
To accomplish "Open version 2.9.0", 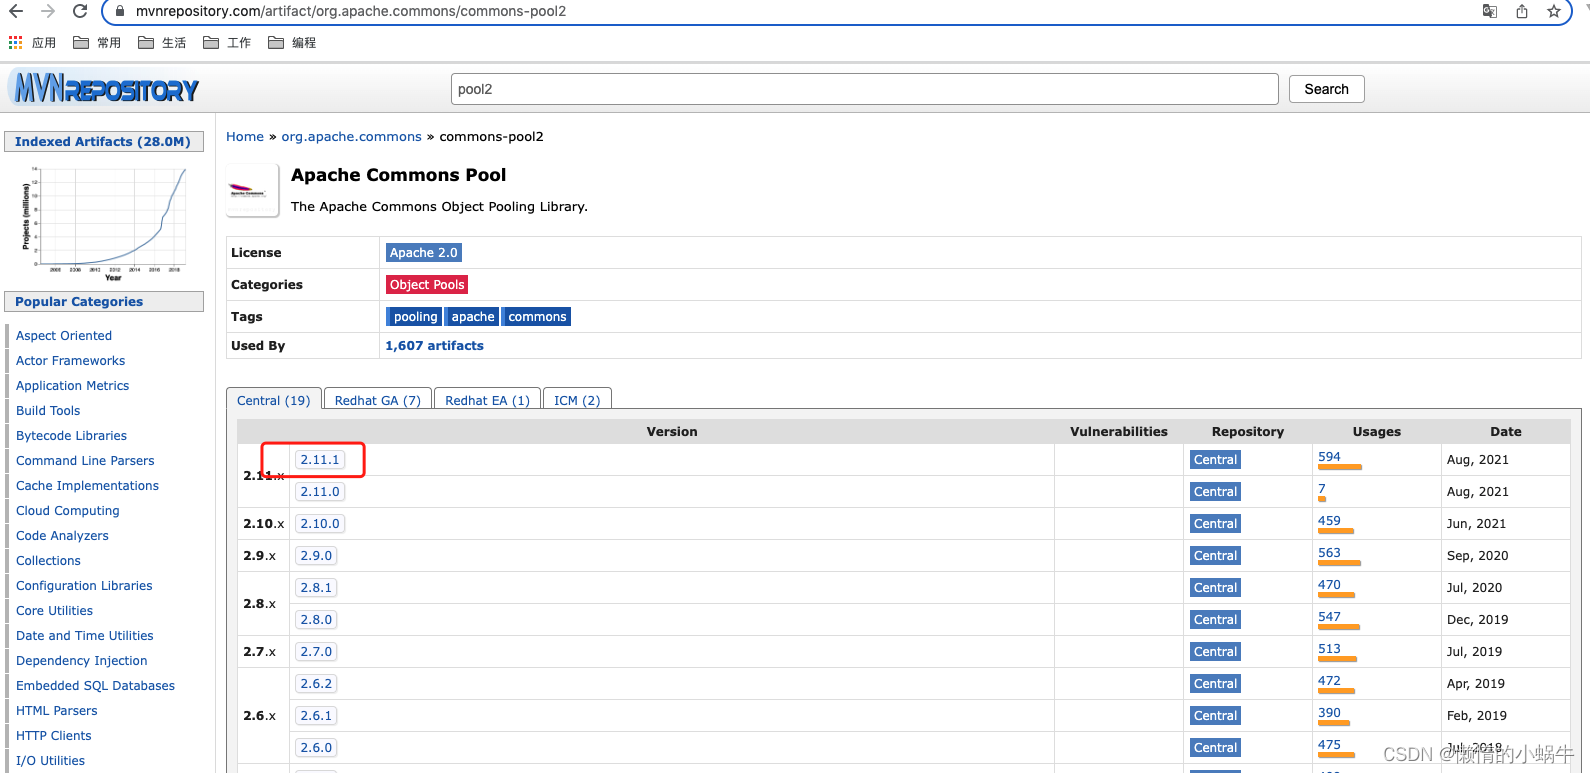I will pyautogui.click(x=316, y=556).
